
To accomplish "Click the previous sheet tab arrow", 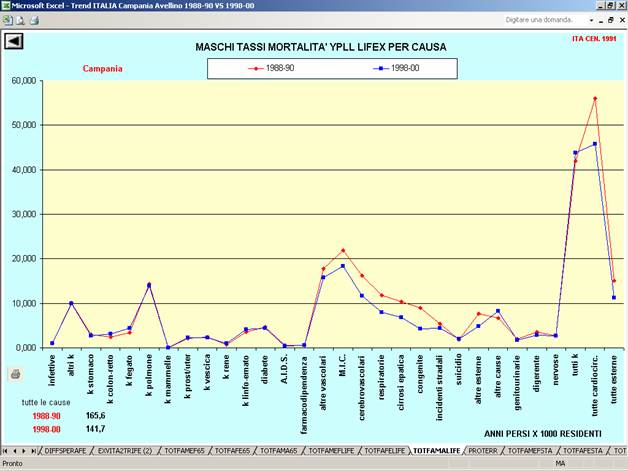I will coord(14,451).
